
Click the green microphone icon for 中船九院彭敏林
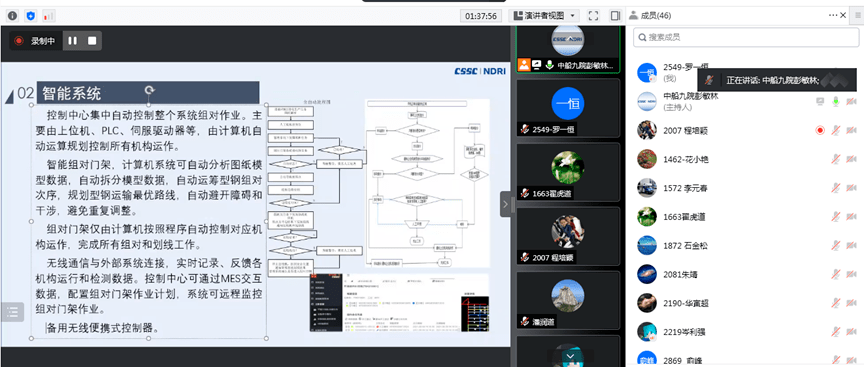tap(836, 101)
